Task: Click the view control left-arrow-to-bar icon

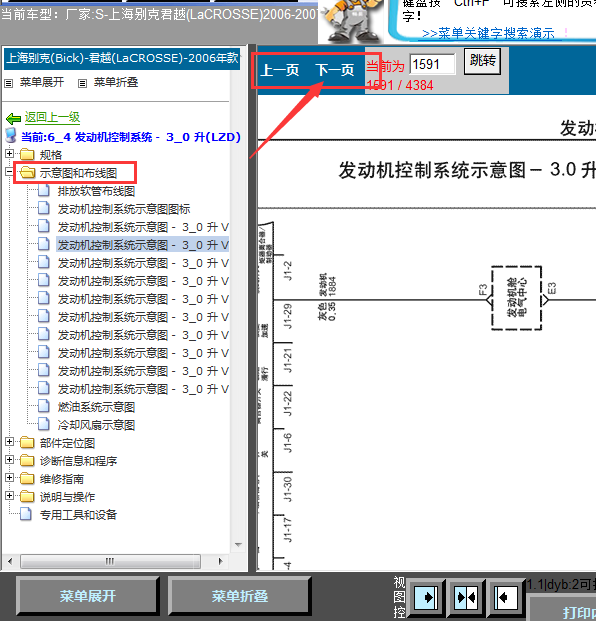Action: click(x=506, y=597)
